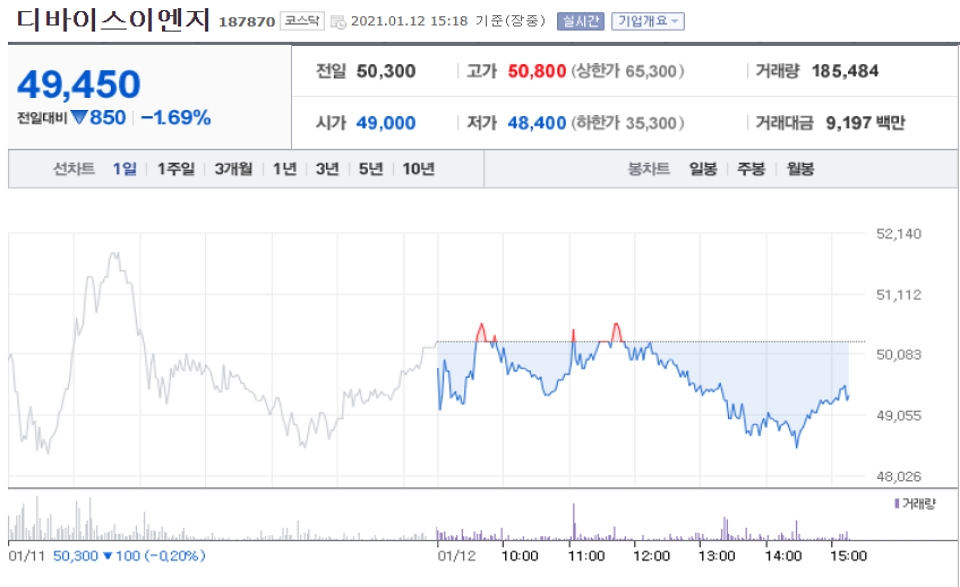This screenshot has height=587, width=960.
Task: Open the 월봉 monthly candle chart
Action: 800,168
